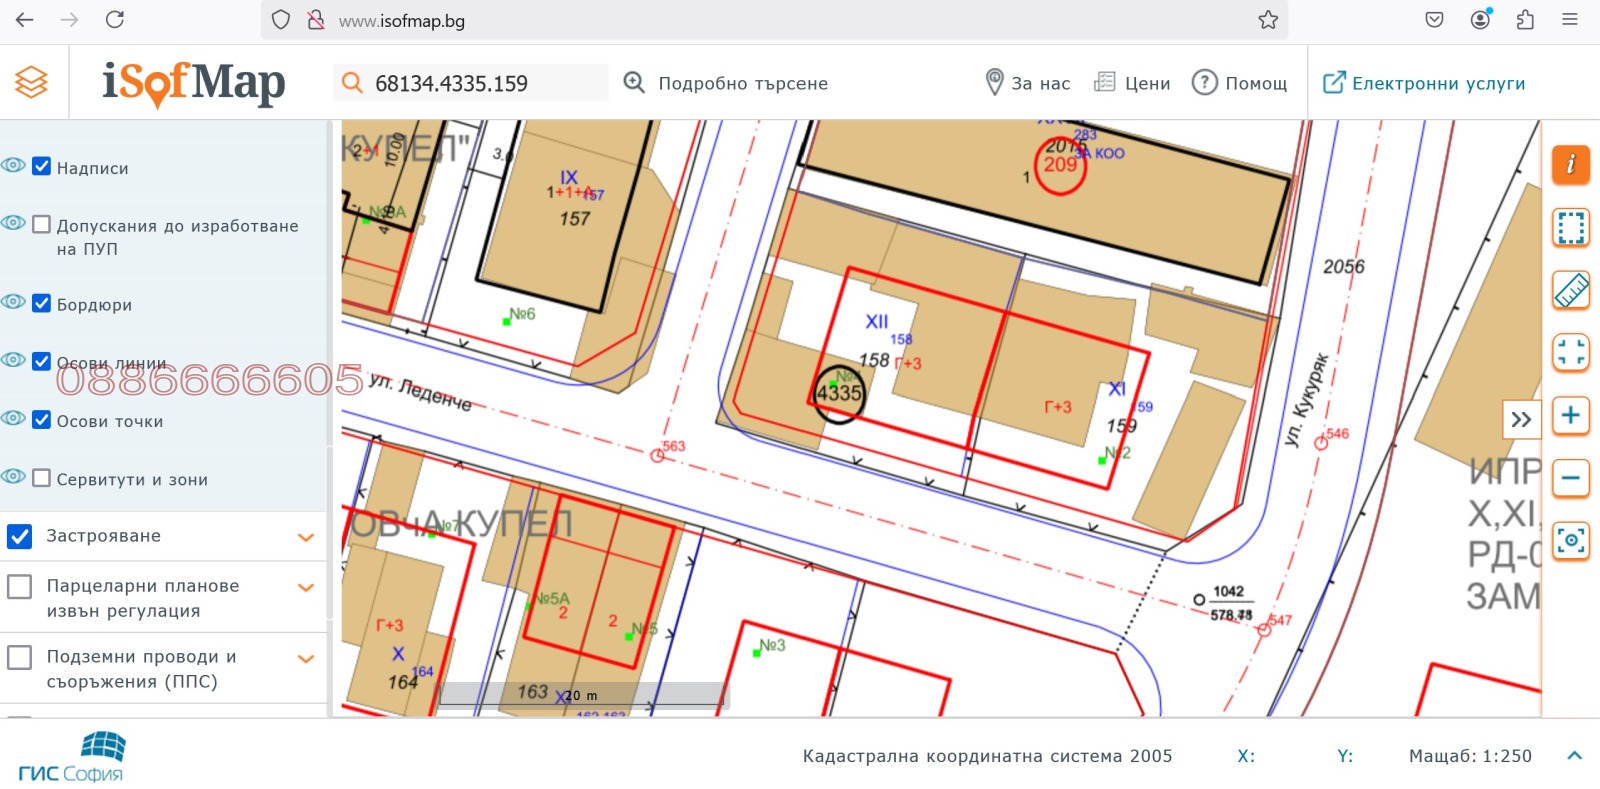1600x789 pixels.
Task: Expand the right panel double-arrow button
Action: [x=1520, y=420]
